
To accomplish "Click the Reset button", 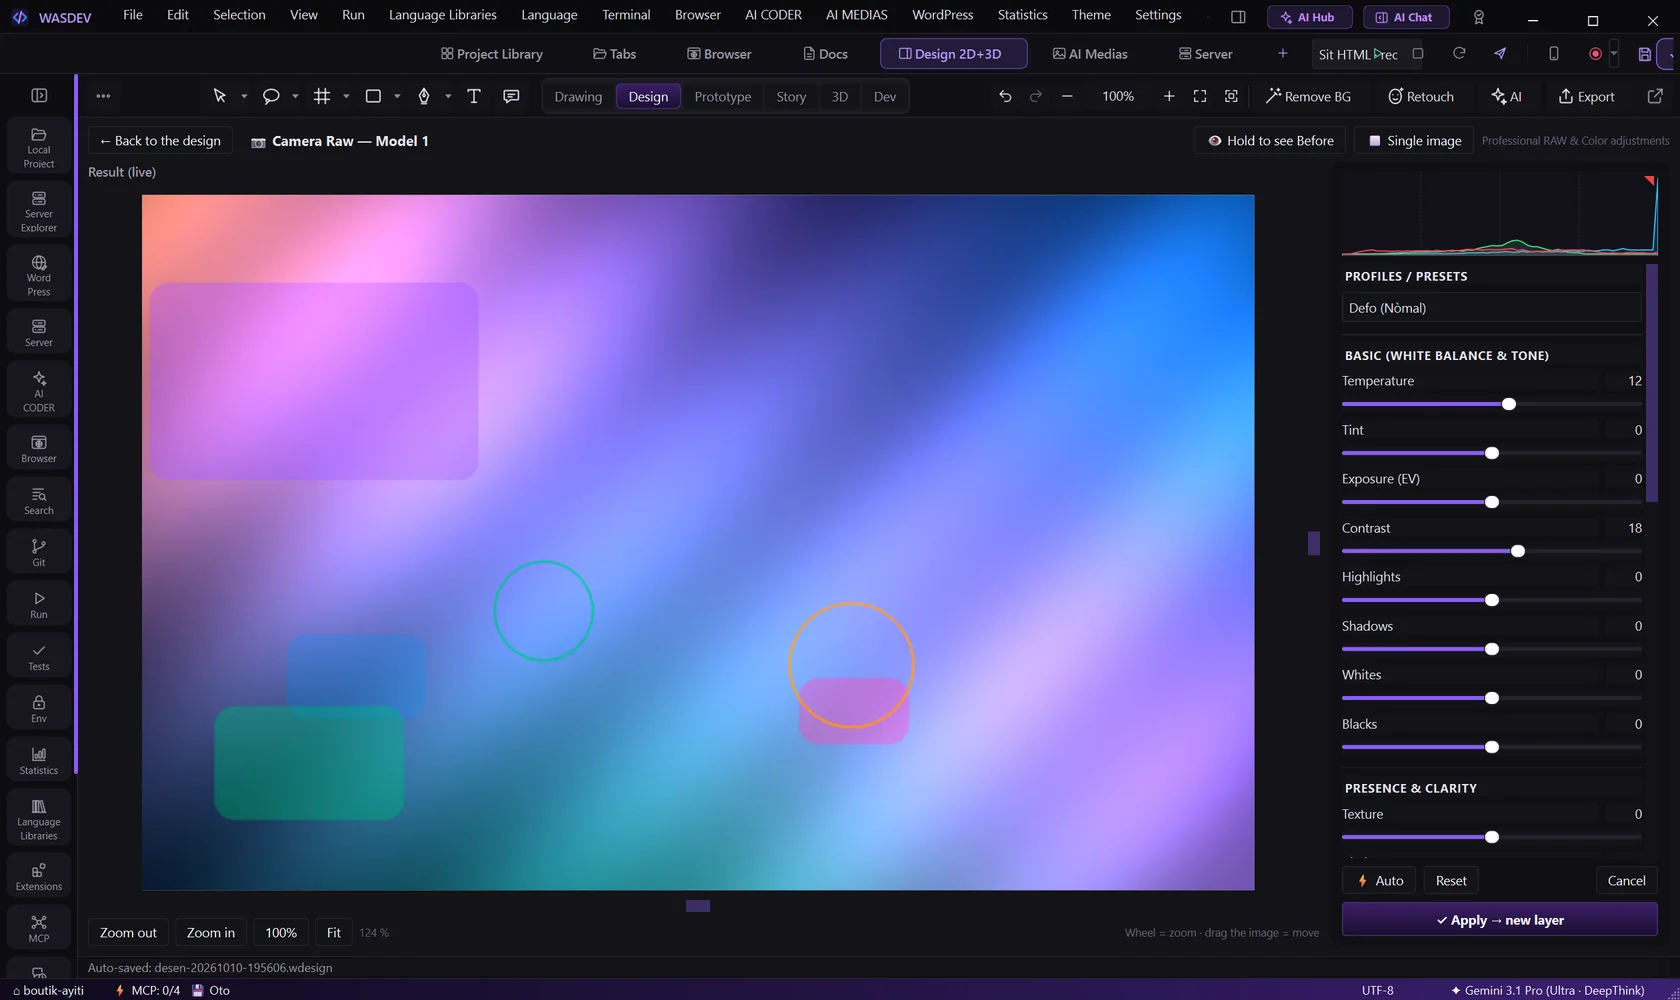I will tap(1451, 880).
